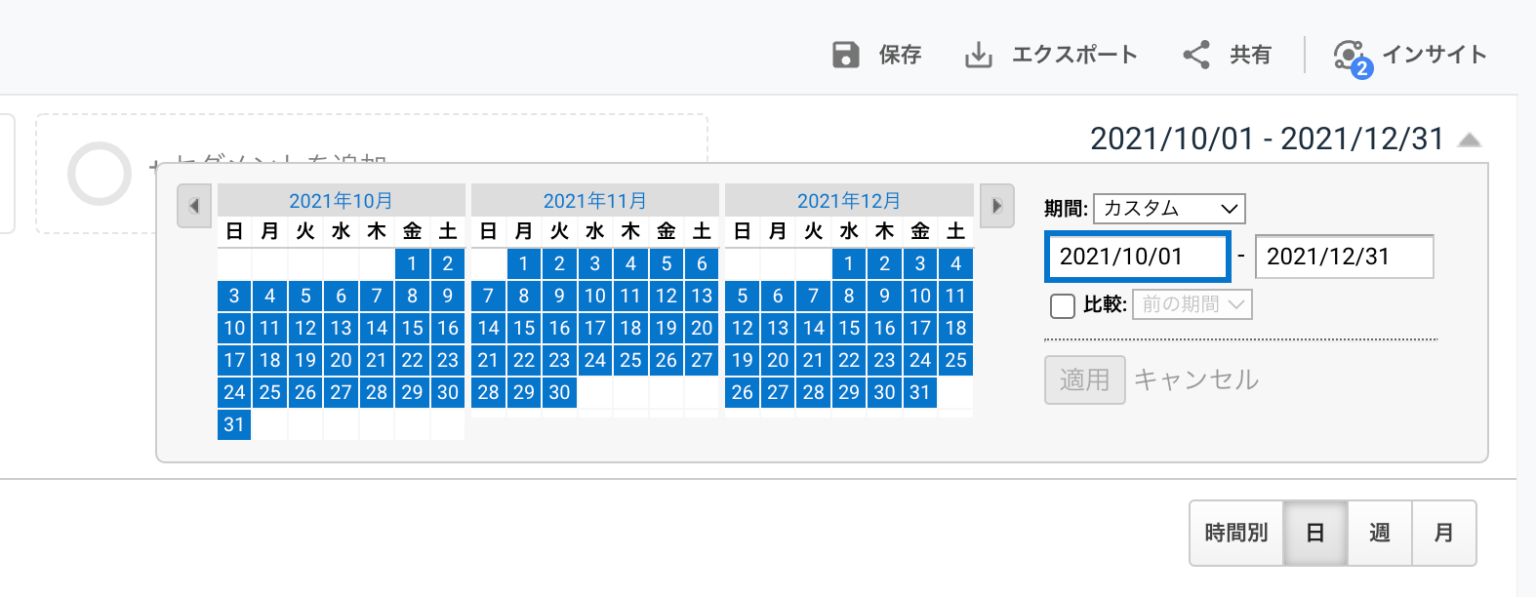Focus the end date field 2021/12/31
Screen dimensions: 1536x597
(x=1345, y=257)
